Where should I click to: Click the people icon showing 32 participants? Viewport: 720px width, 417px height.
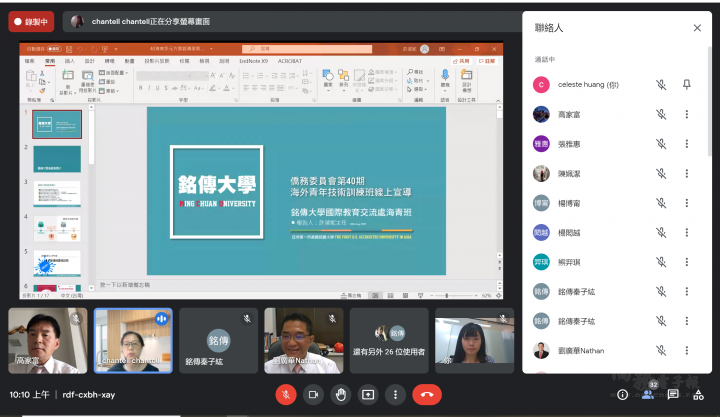coord(648,394)
